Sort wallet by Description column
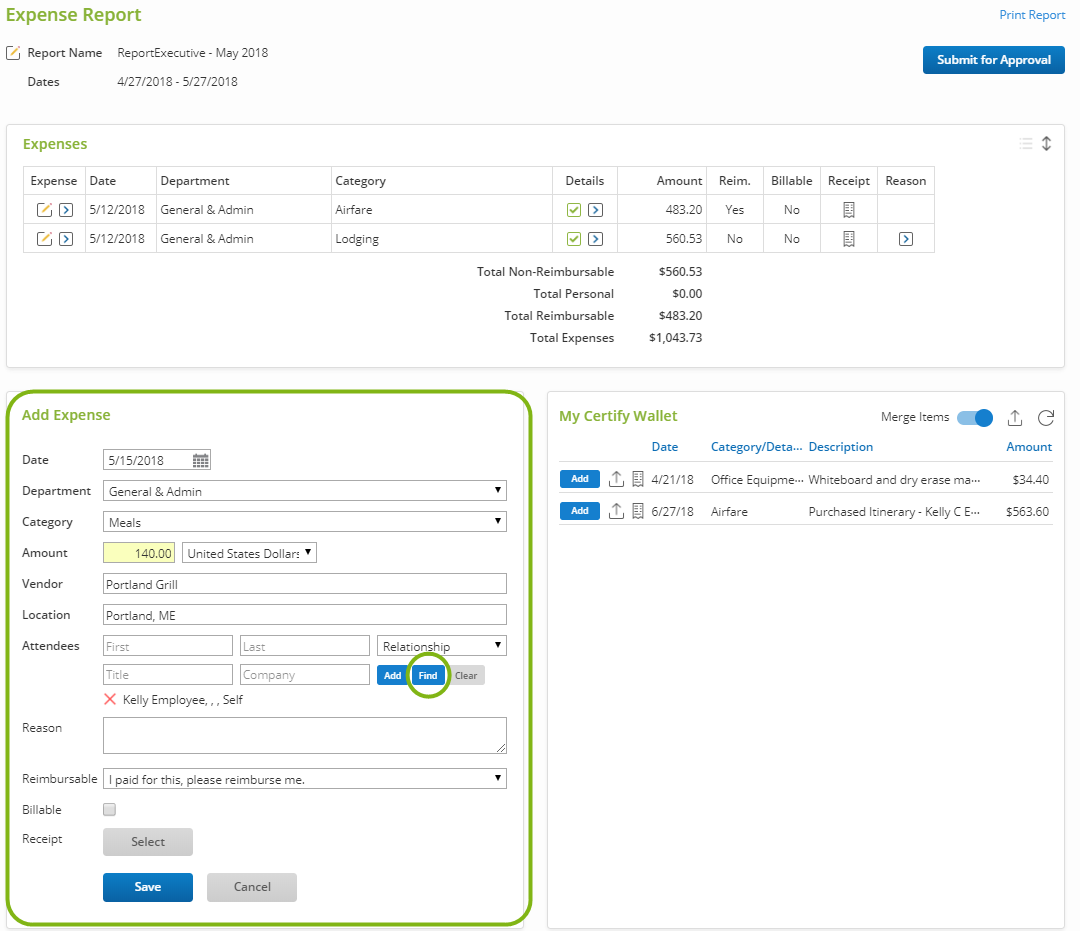The height and width of the screenshot is (931, 1080). tap(840, 446)
